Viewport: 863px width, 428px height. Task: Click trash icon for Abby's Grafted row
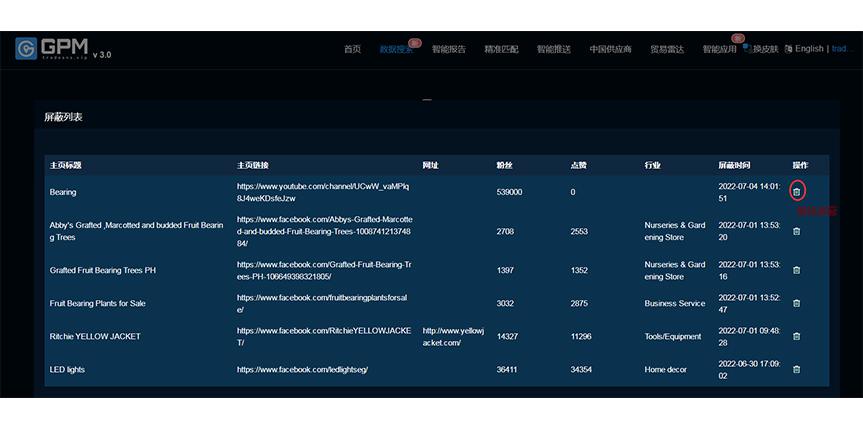pos(796,231)
